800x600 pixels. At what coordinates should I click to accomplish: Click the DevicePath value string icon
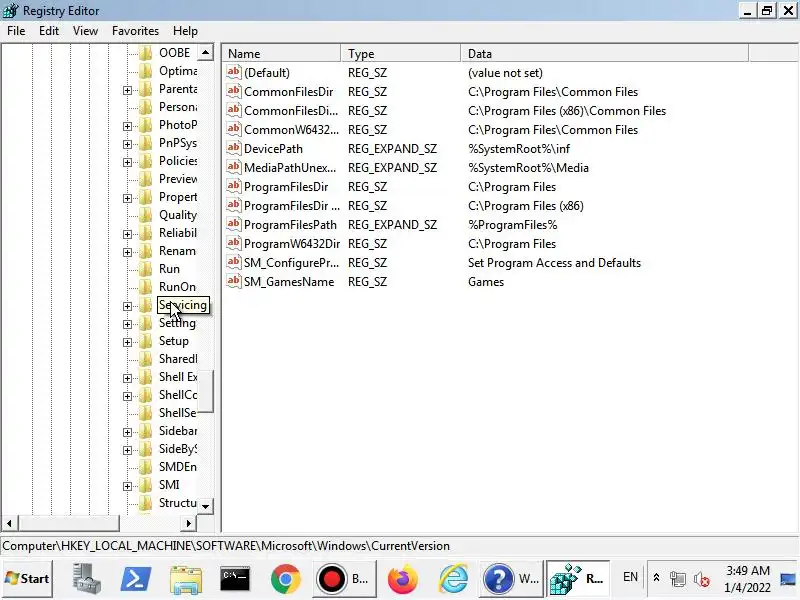click(x=234, y=148)
